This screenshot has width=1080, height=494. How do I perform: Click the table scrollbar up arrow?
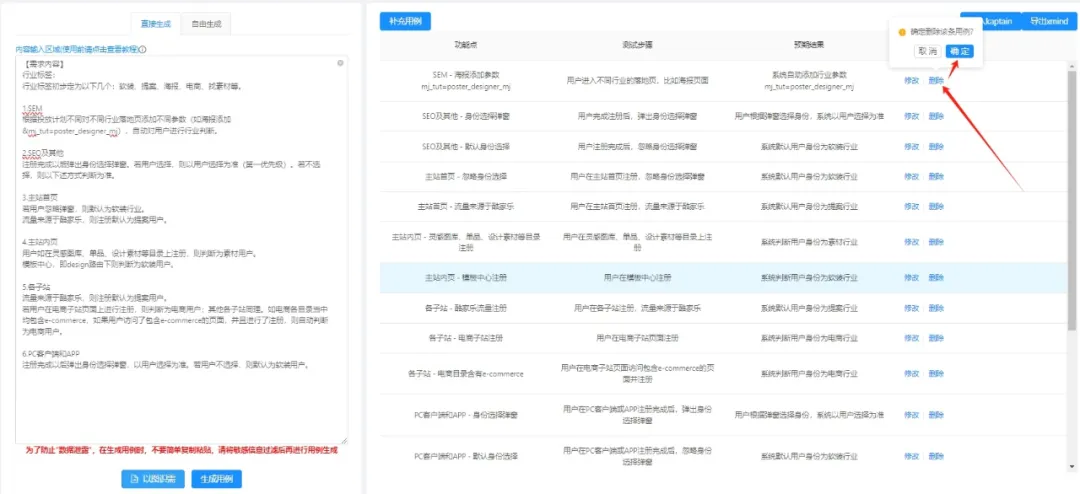(x=1072, y=65)
